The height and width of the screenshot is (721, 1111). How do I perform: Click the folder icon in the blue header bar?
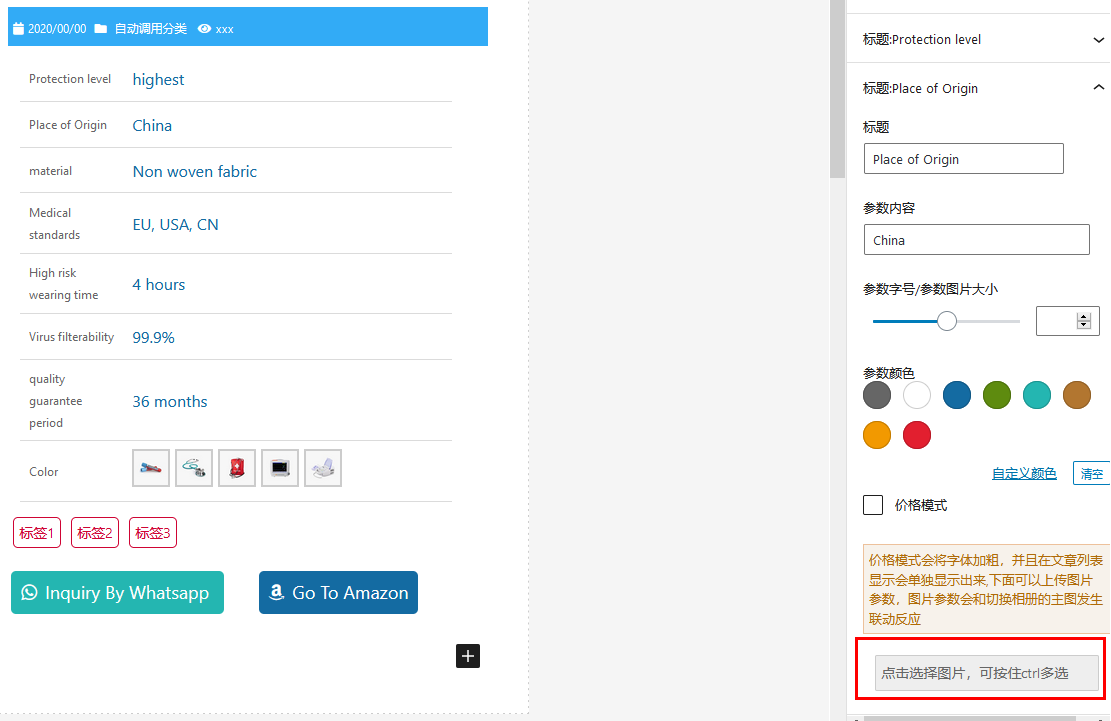point(103,29)
